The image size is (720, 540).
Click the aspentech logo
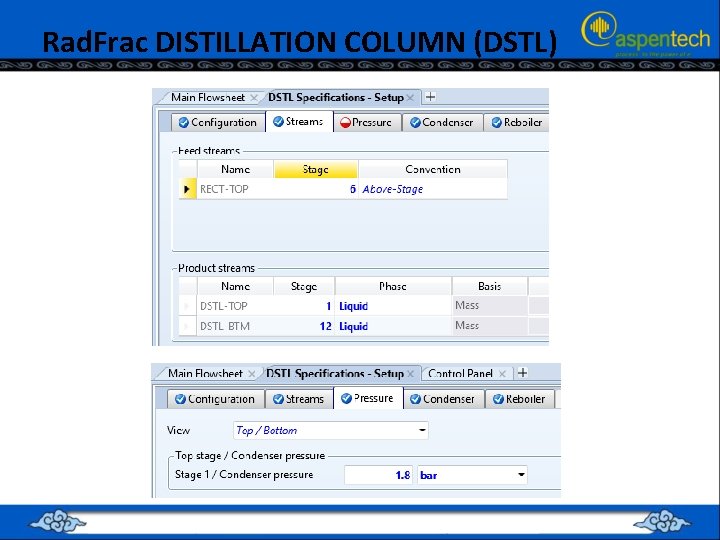646,34
